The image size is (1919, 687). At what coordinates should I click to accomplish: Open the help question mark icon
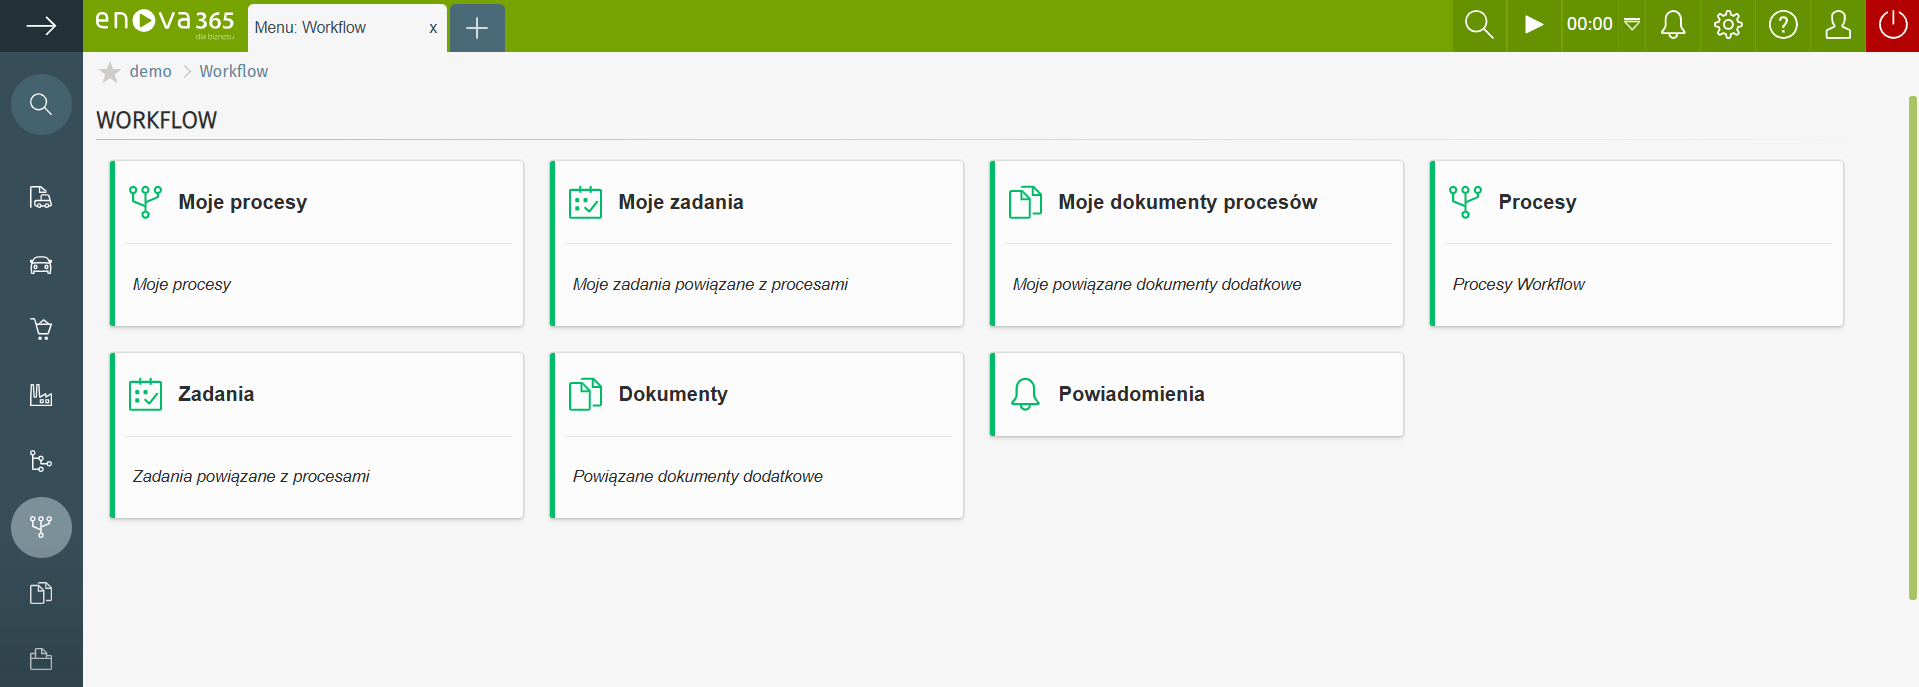point(1783,25)
